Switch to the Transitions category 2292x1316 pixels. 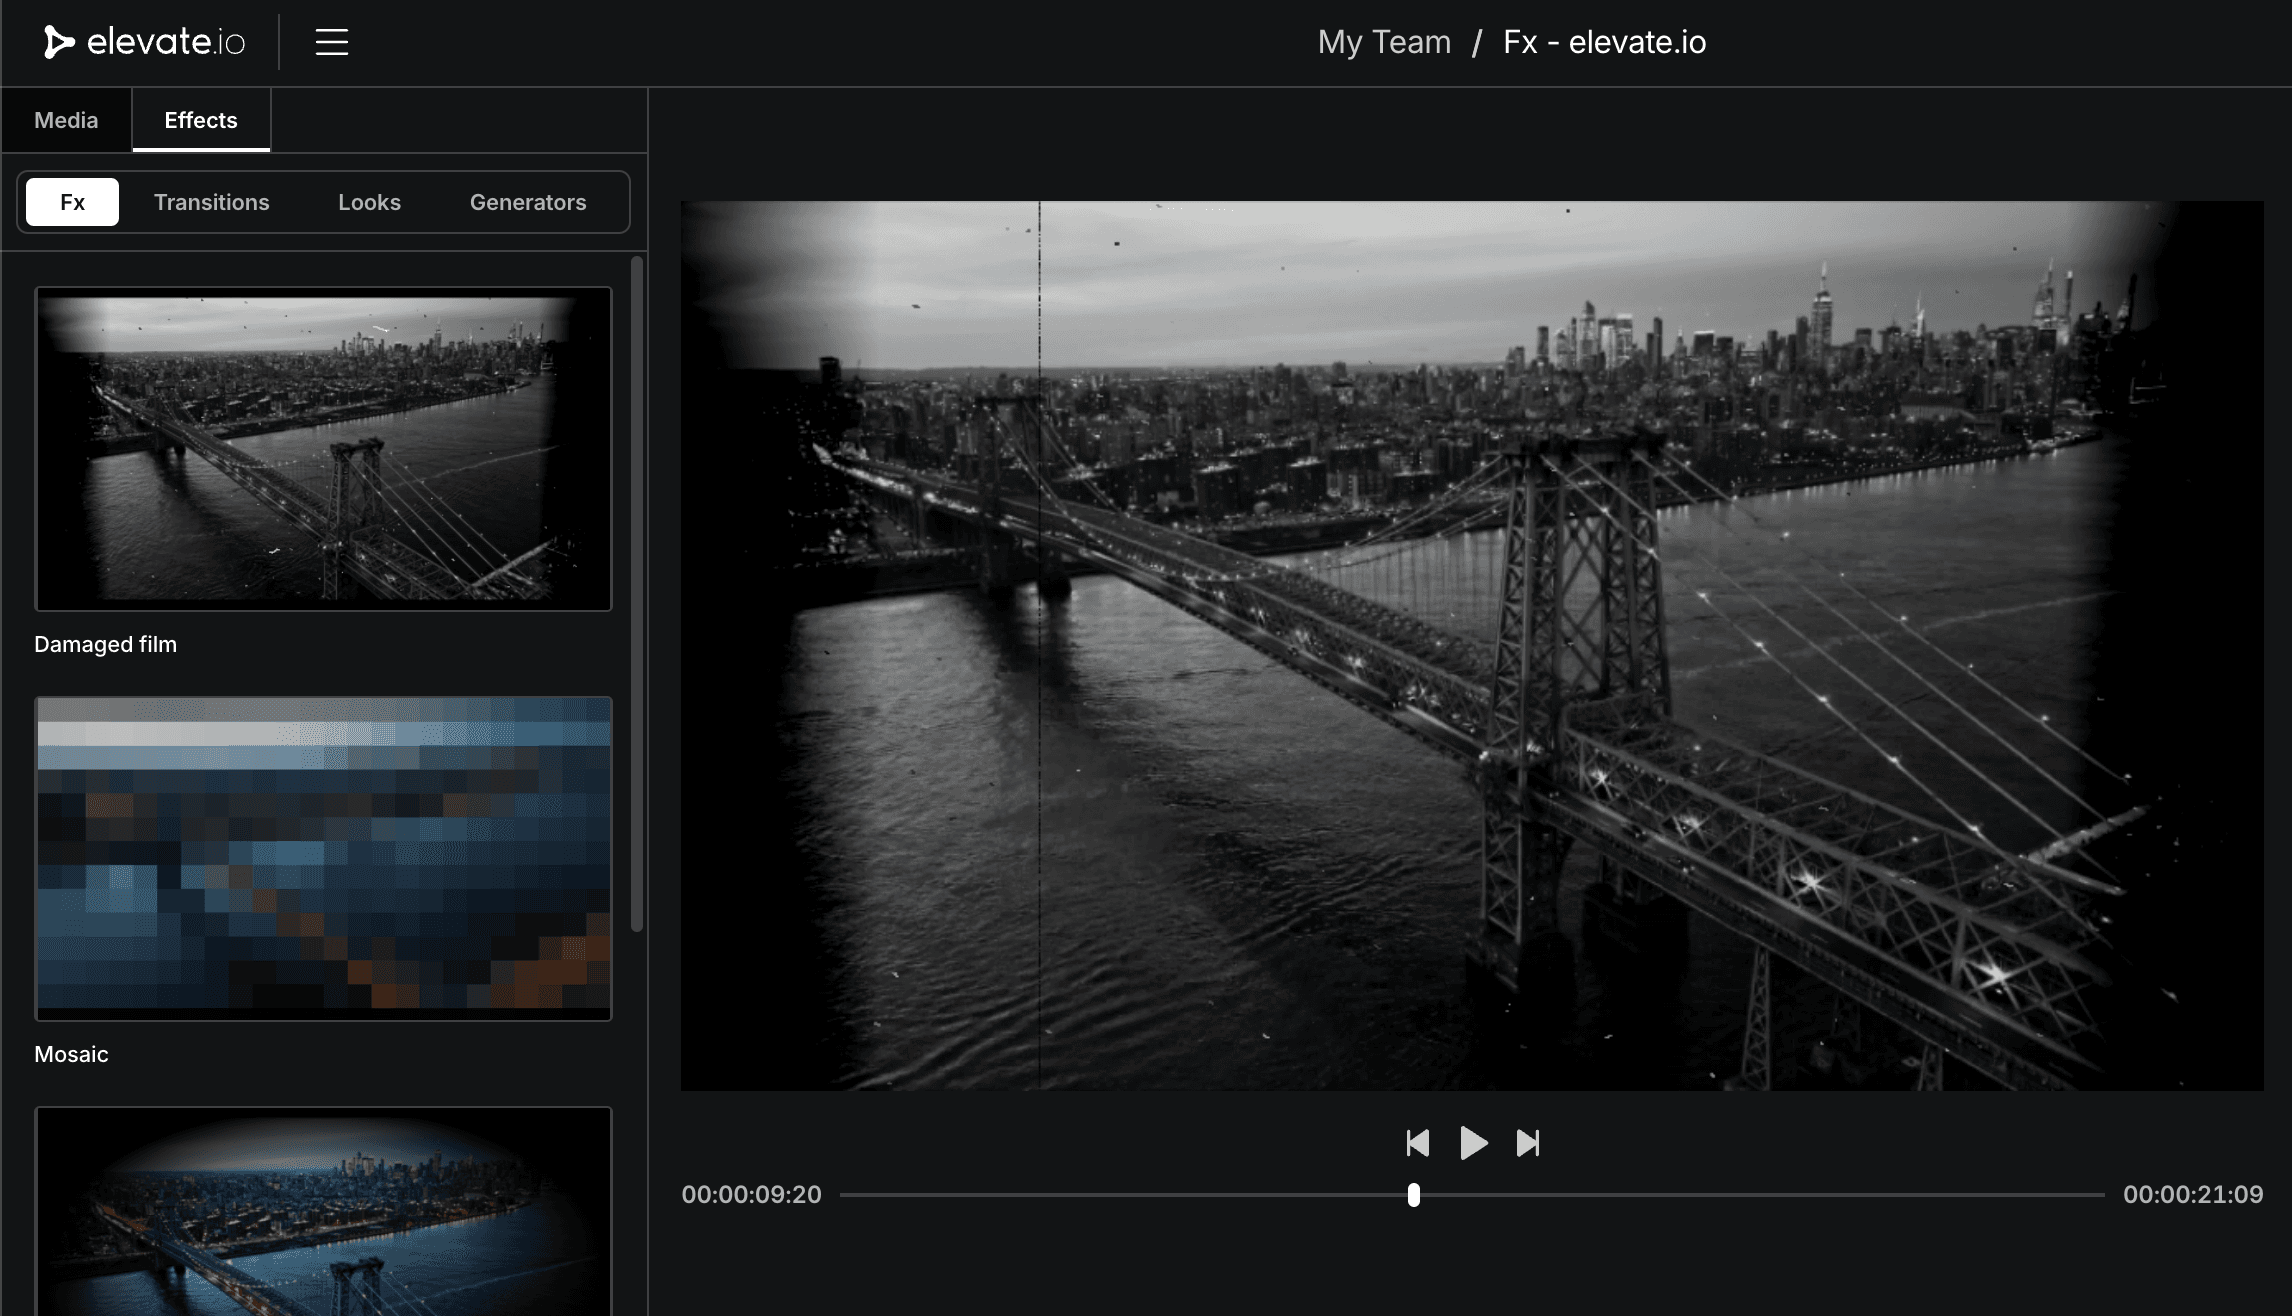click(x=211, y=201)
